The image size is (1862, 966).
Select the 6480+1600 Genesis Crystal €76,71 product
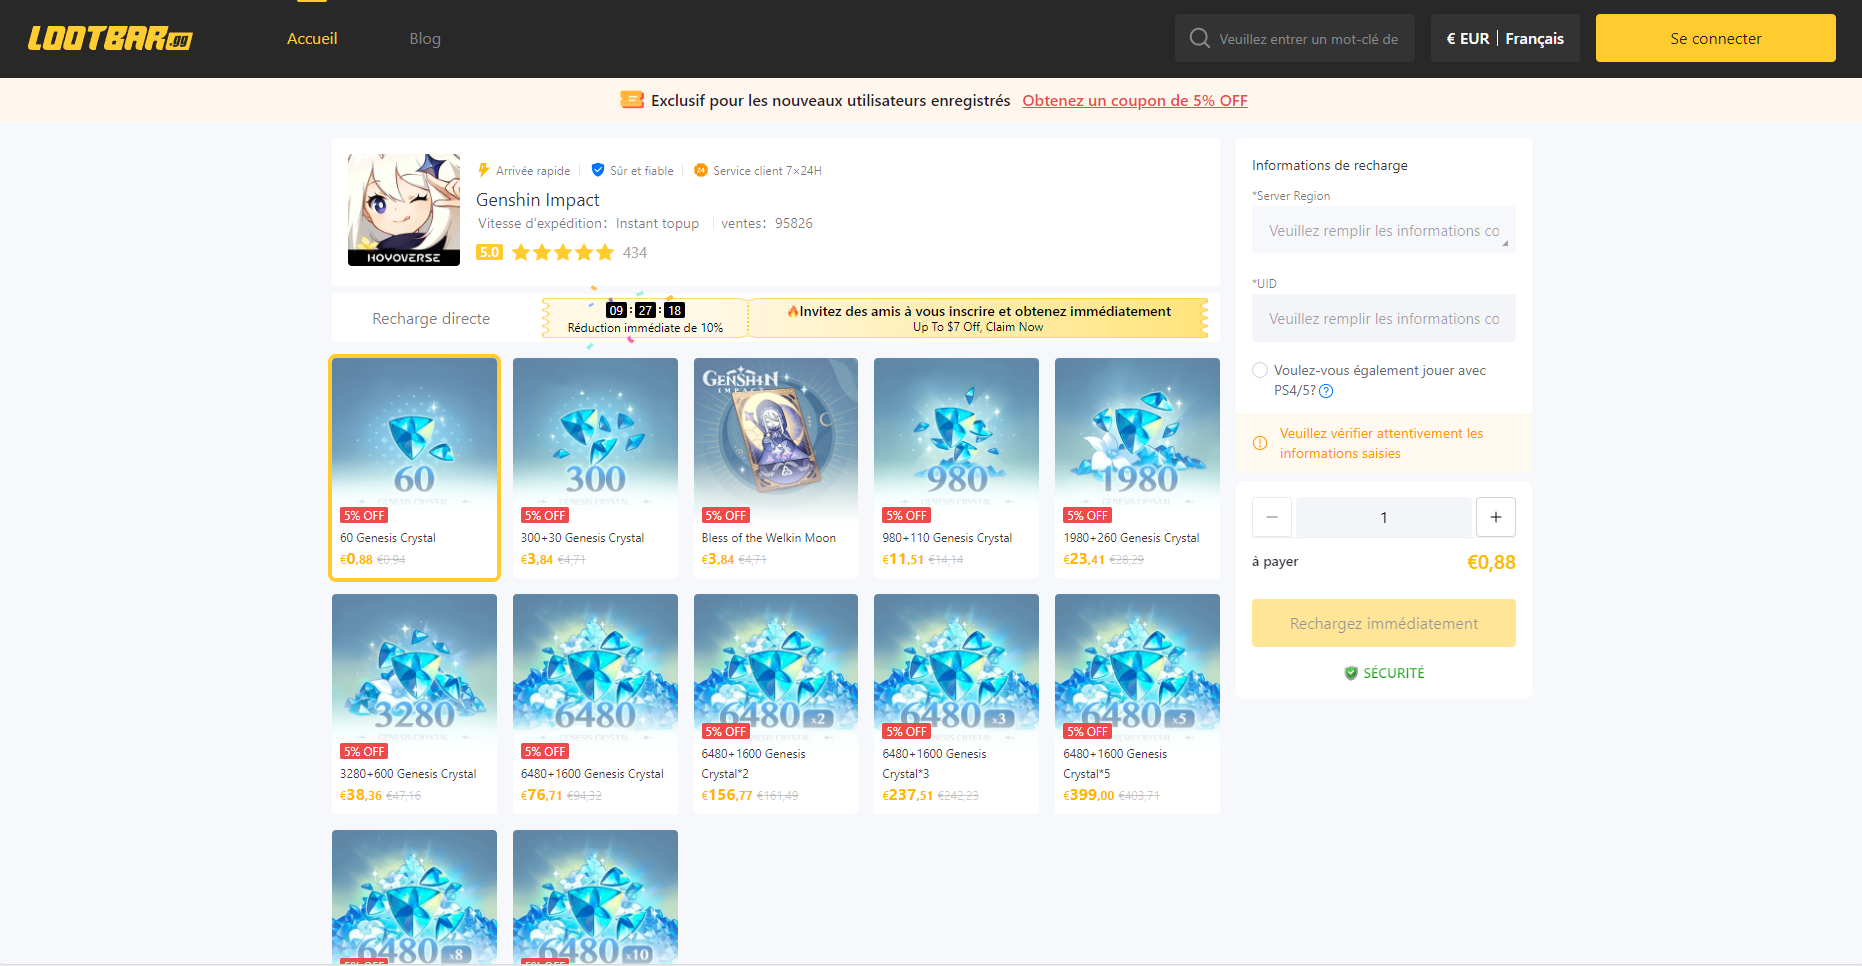[x=595, y=703]
